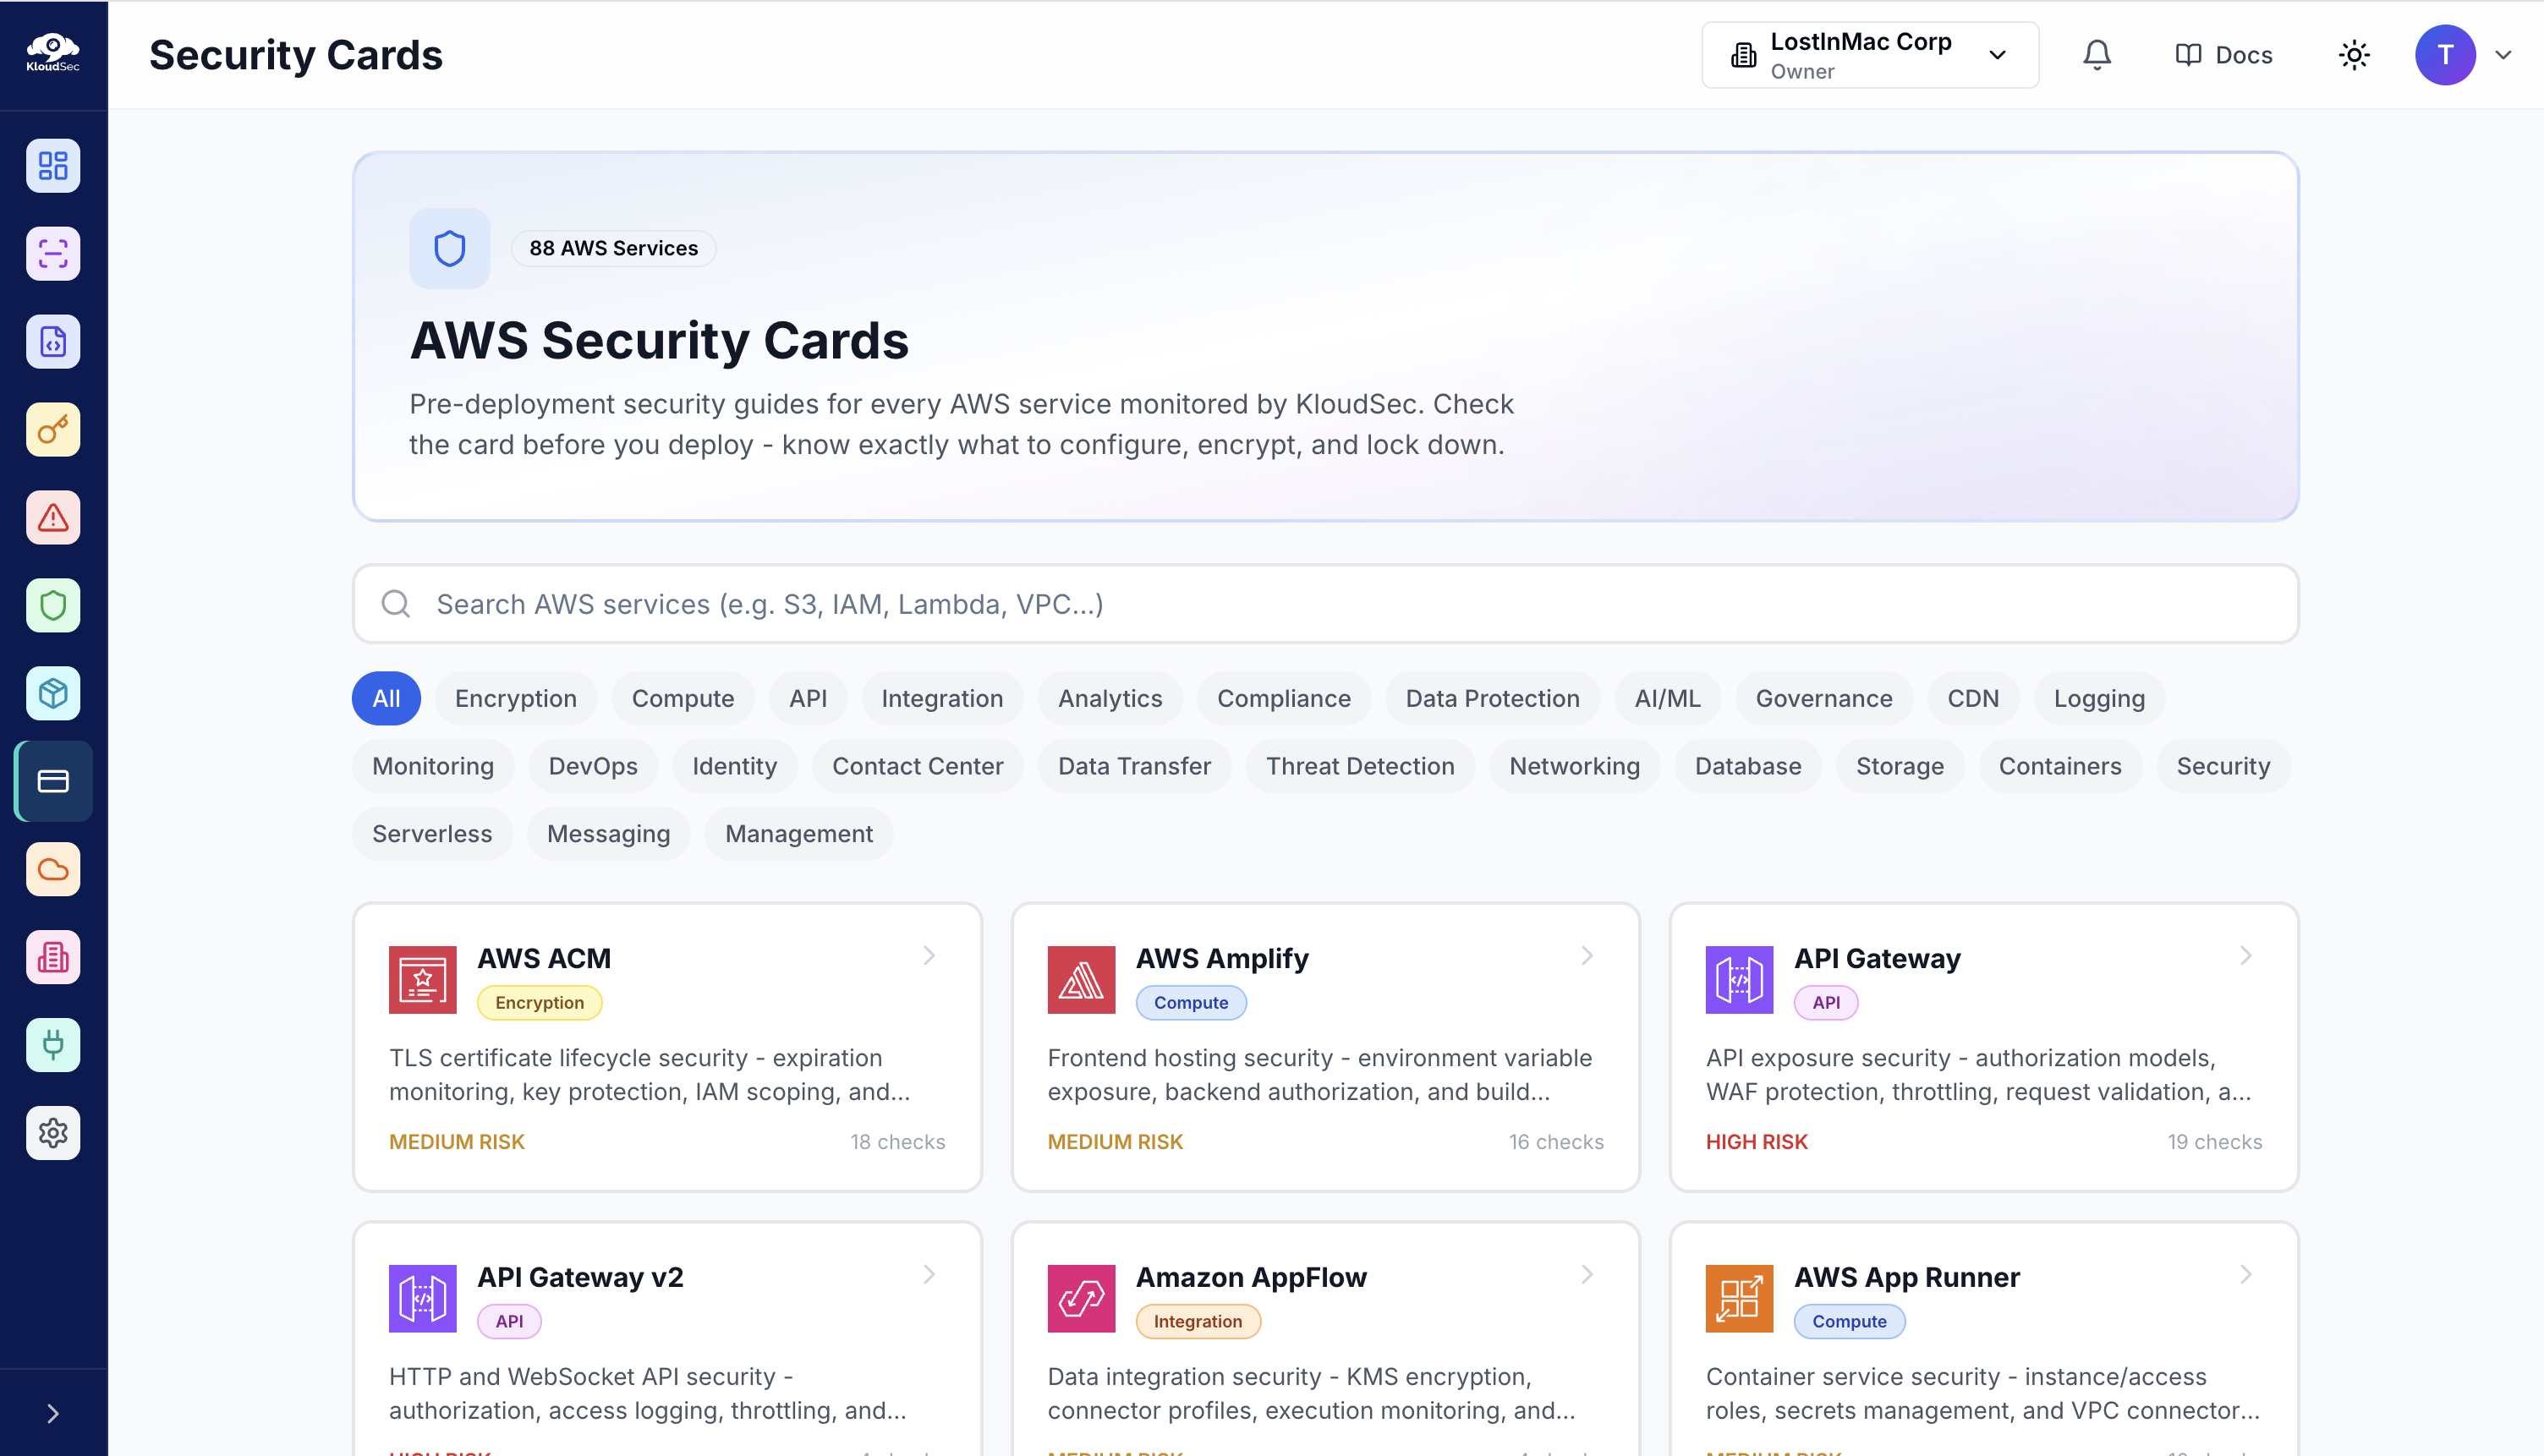The width and height of the screenshot is (2544, 1456).
Task: Filter by Messaging category chip
Action: pos(608,833)
